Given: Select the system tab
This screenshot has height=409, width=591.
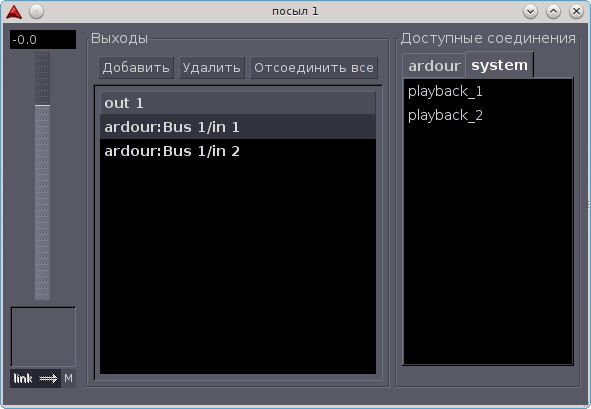Looking at the screenshot, I should pos(499,65).
